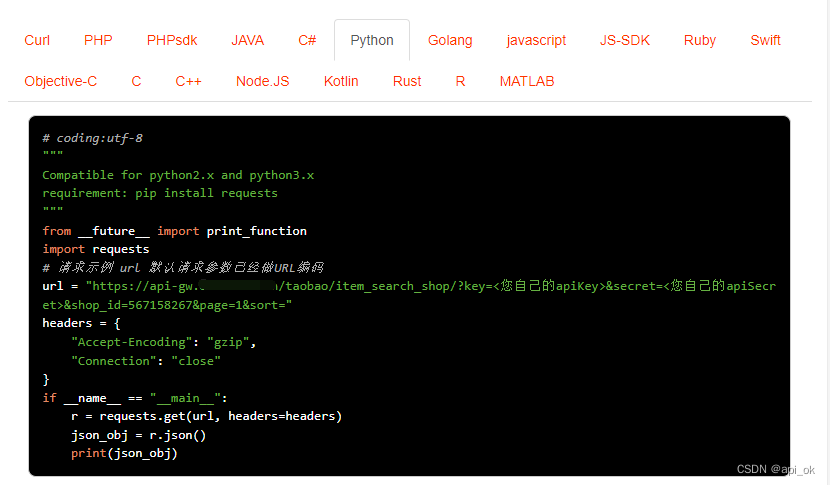Show the Ruby code example
This screenshot has width=830, height=485.
[700, 40]
